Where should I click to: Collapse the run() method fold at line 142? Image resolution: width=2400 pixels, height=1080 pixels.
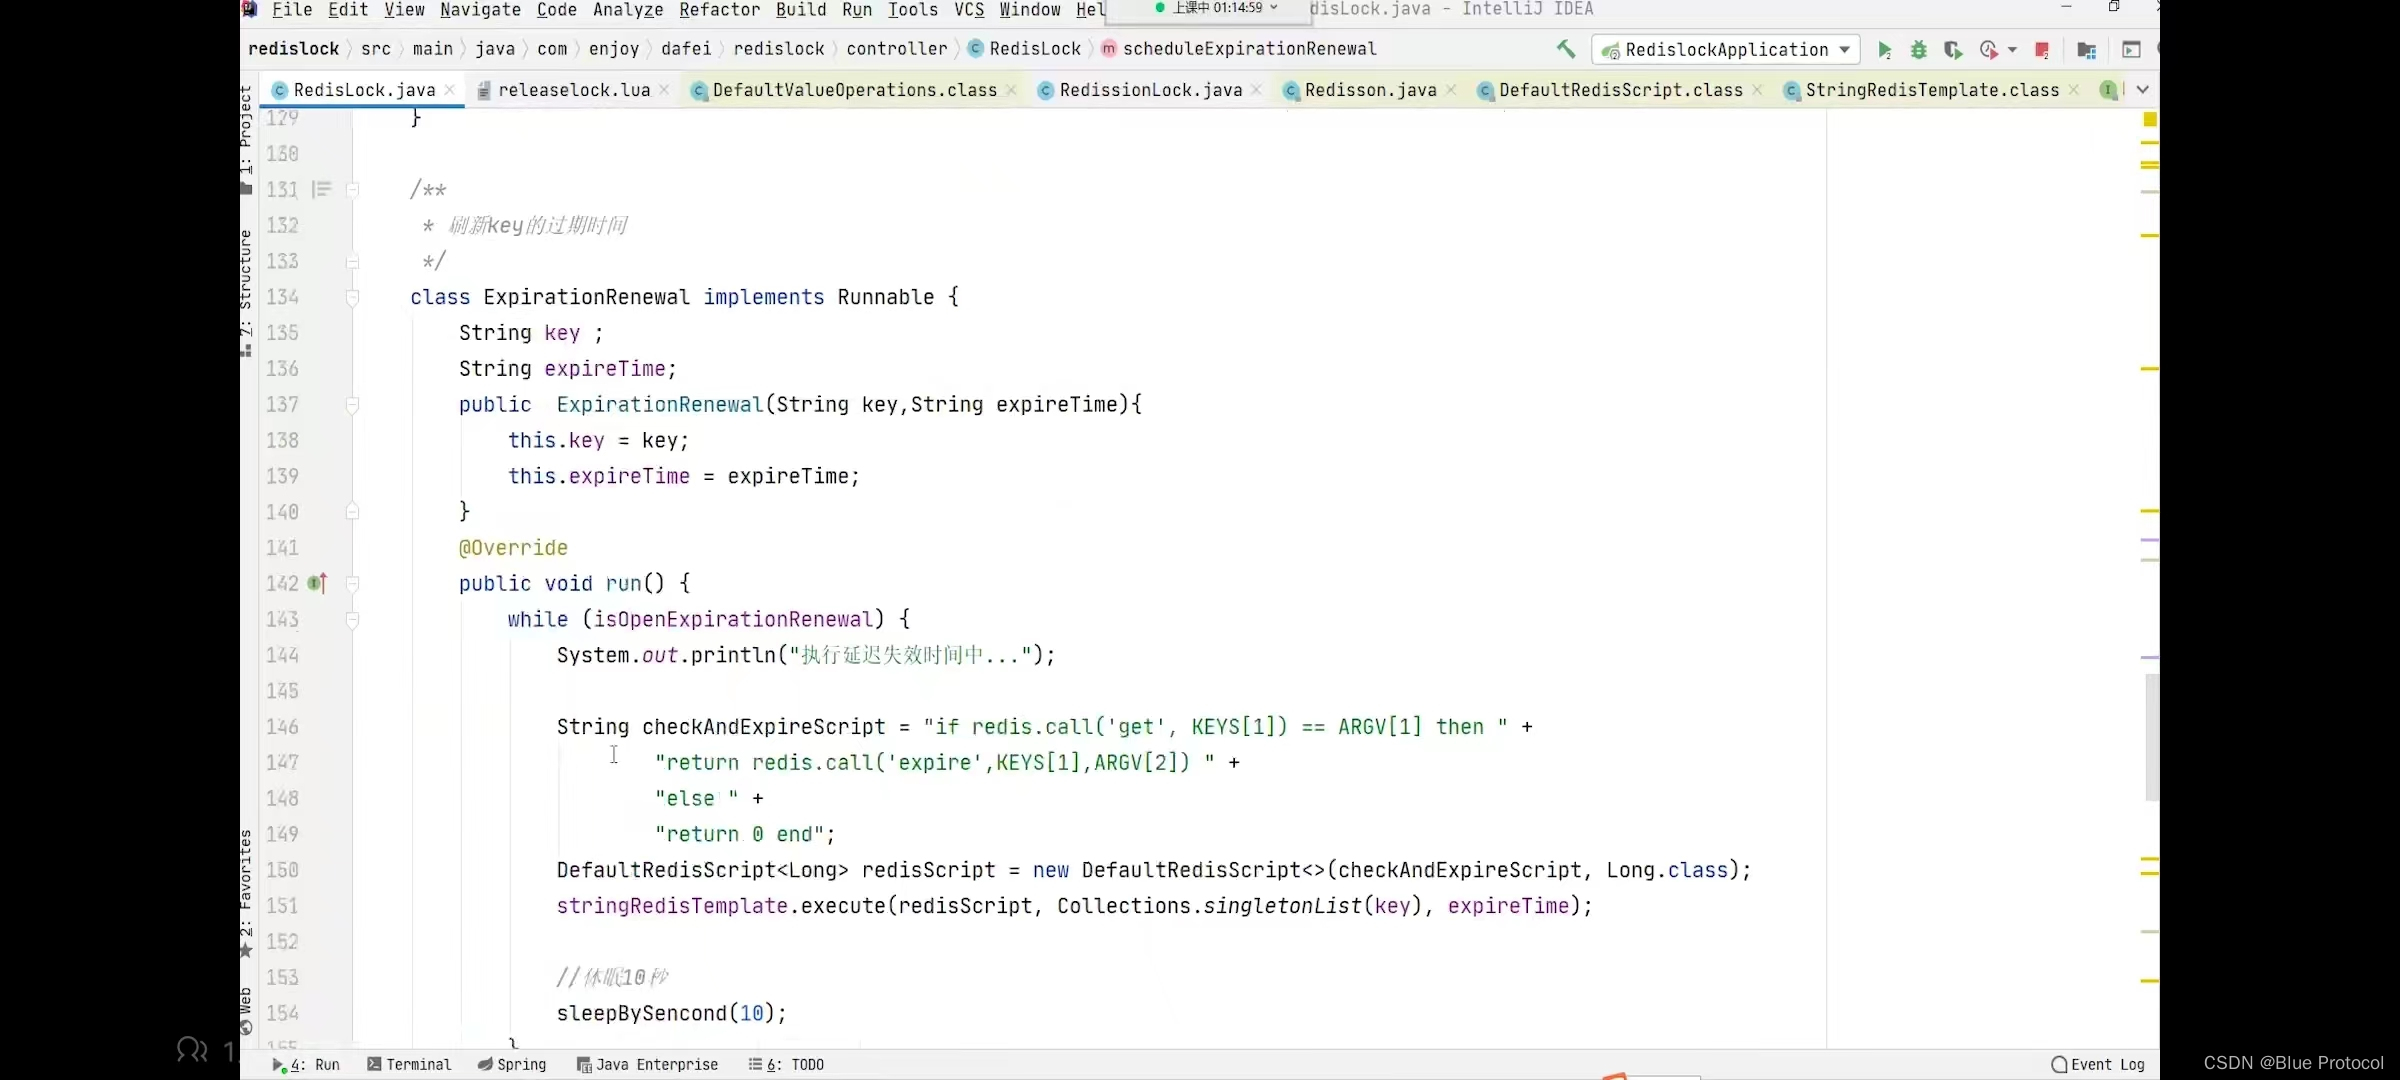[352, 584]
